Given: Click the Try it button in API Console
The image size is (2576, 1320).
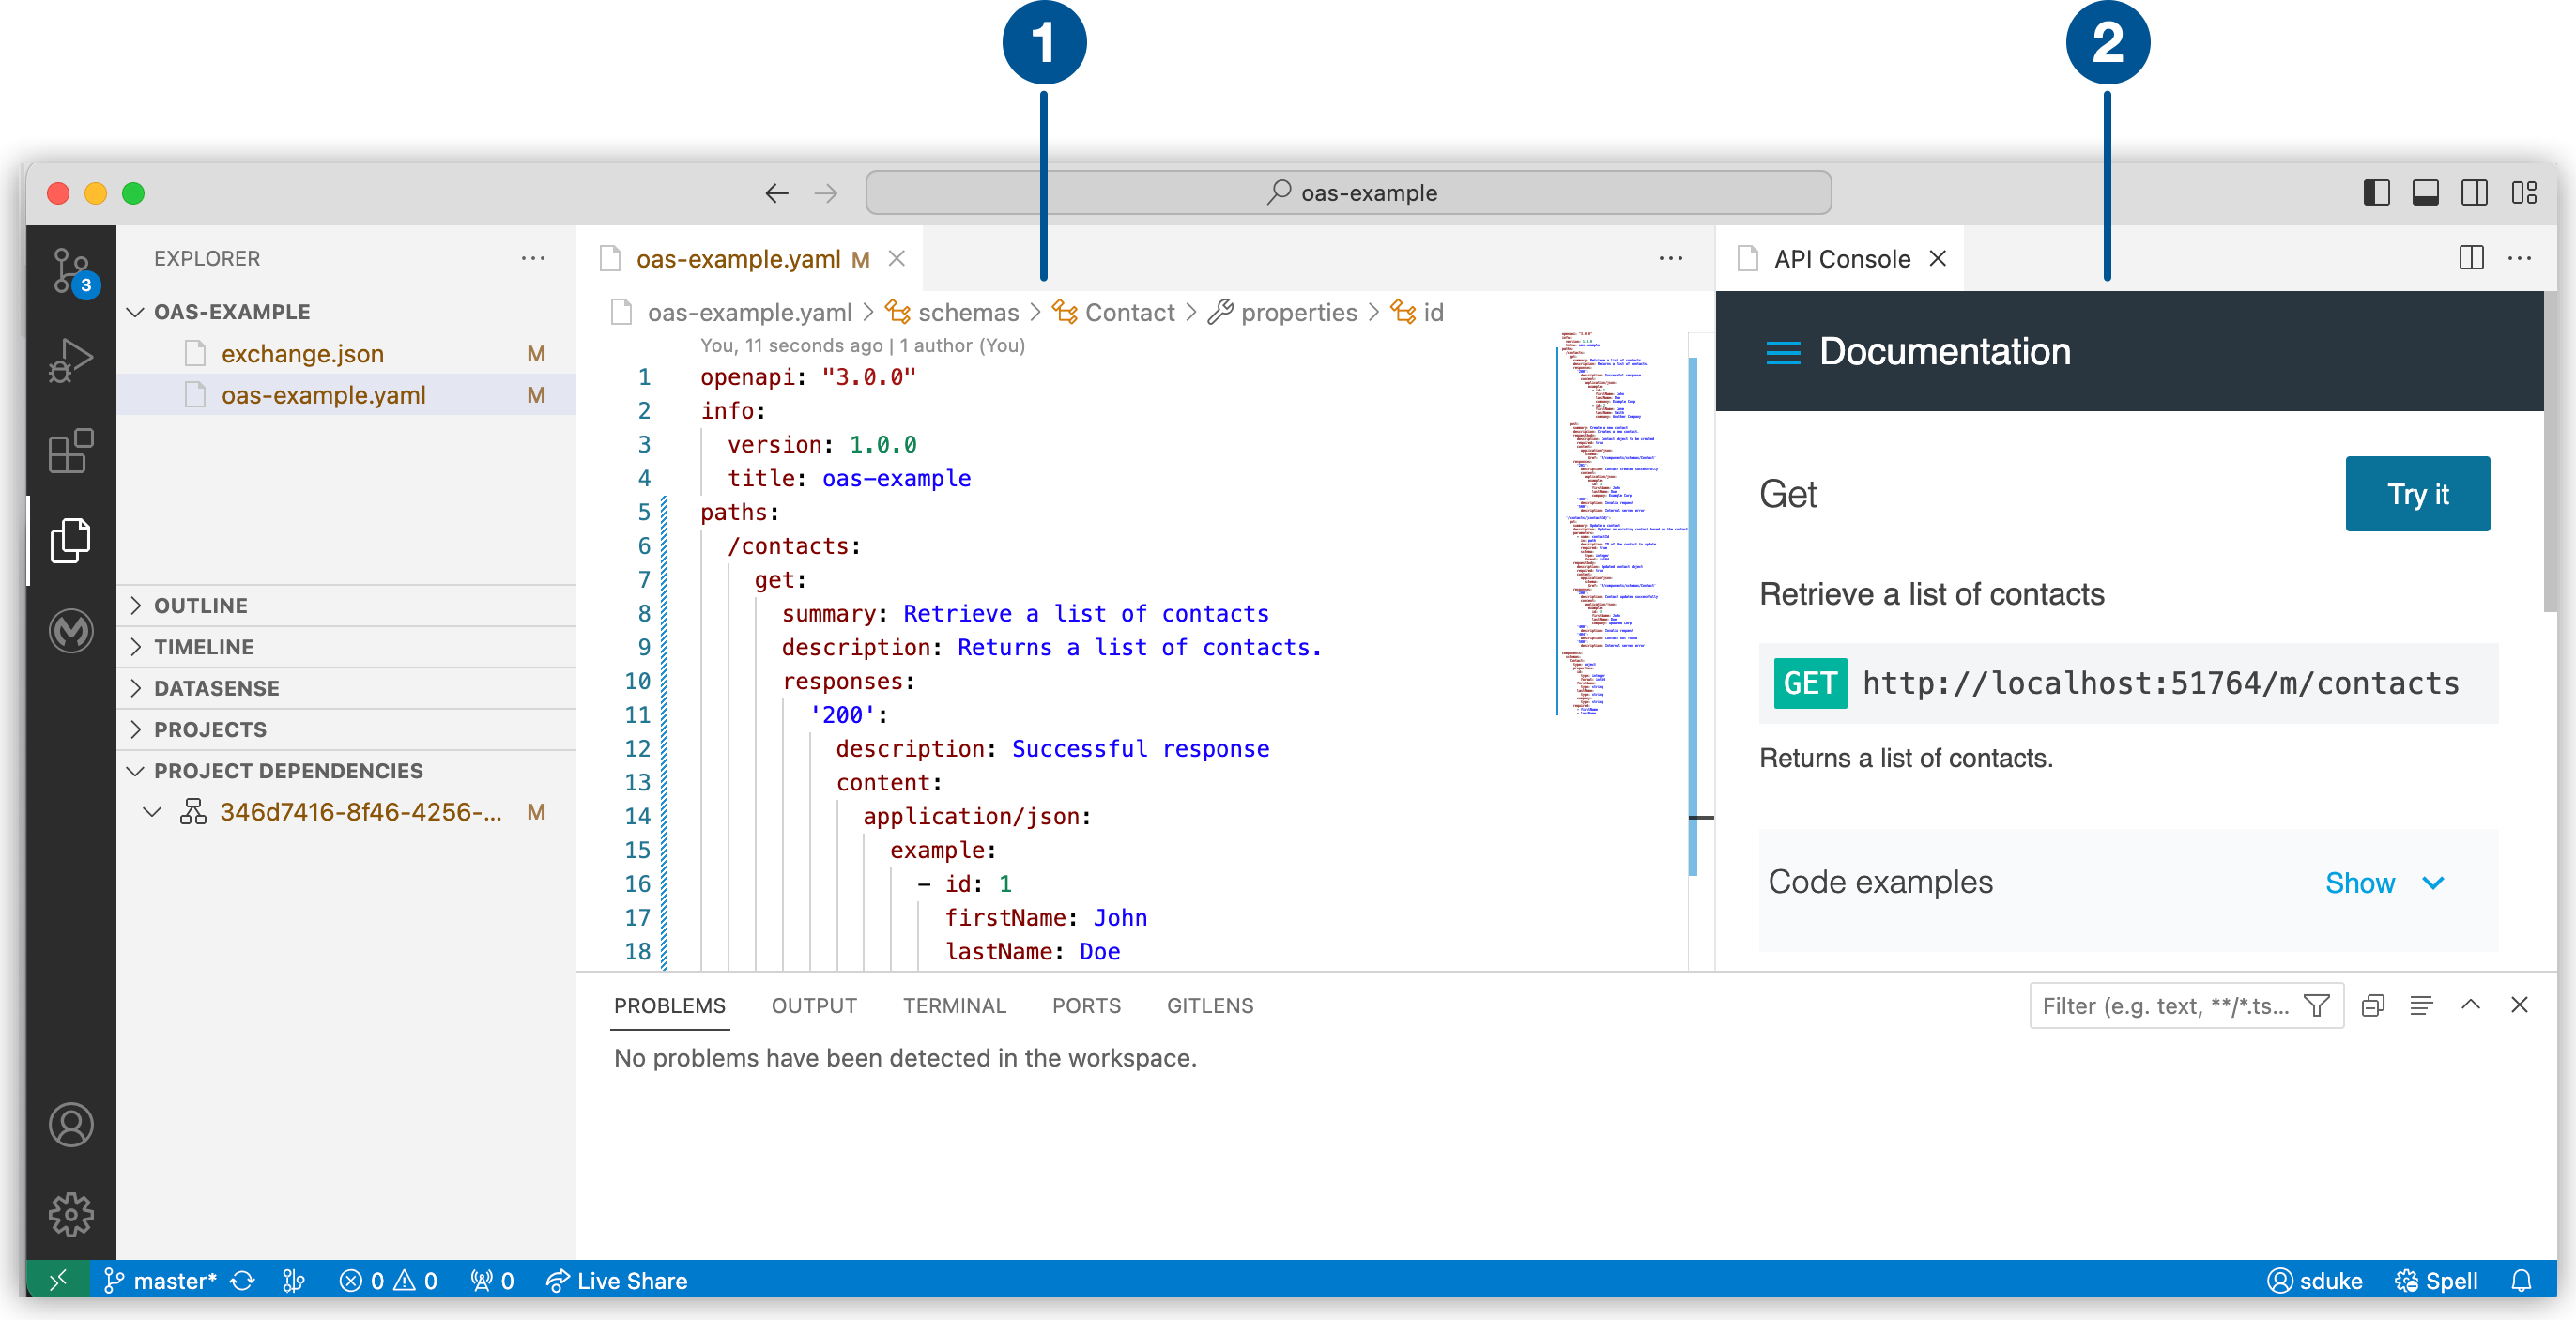Looking at the screenshot, I should pyautogui.click(x=2418, y=493).
